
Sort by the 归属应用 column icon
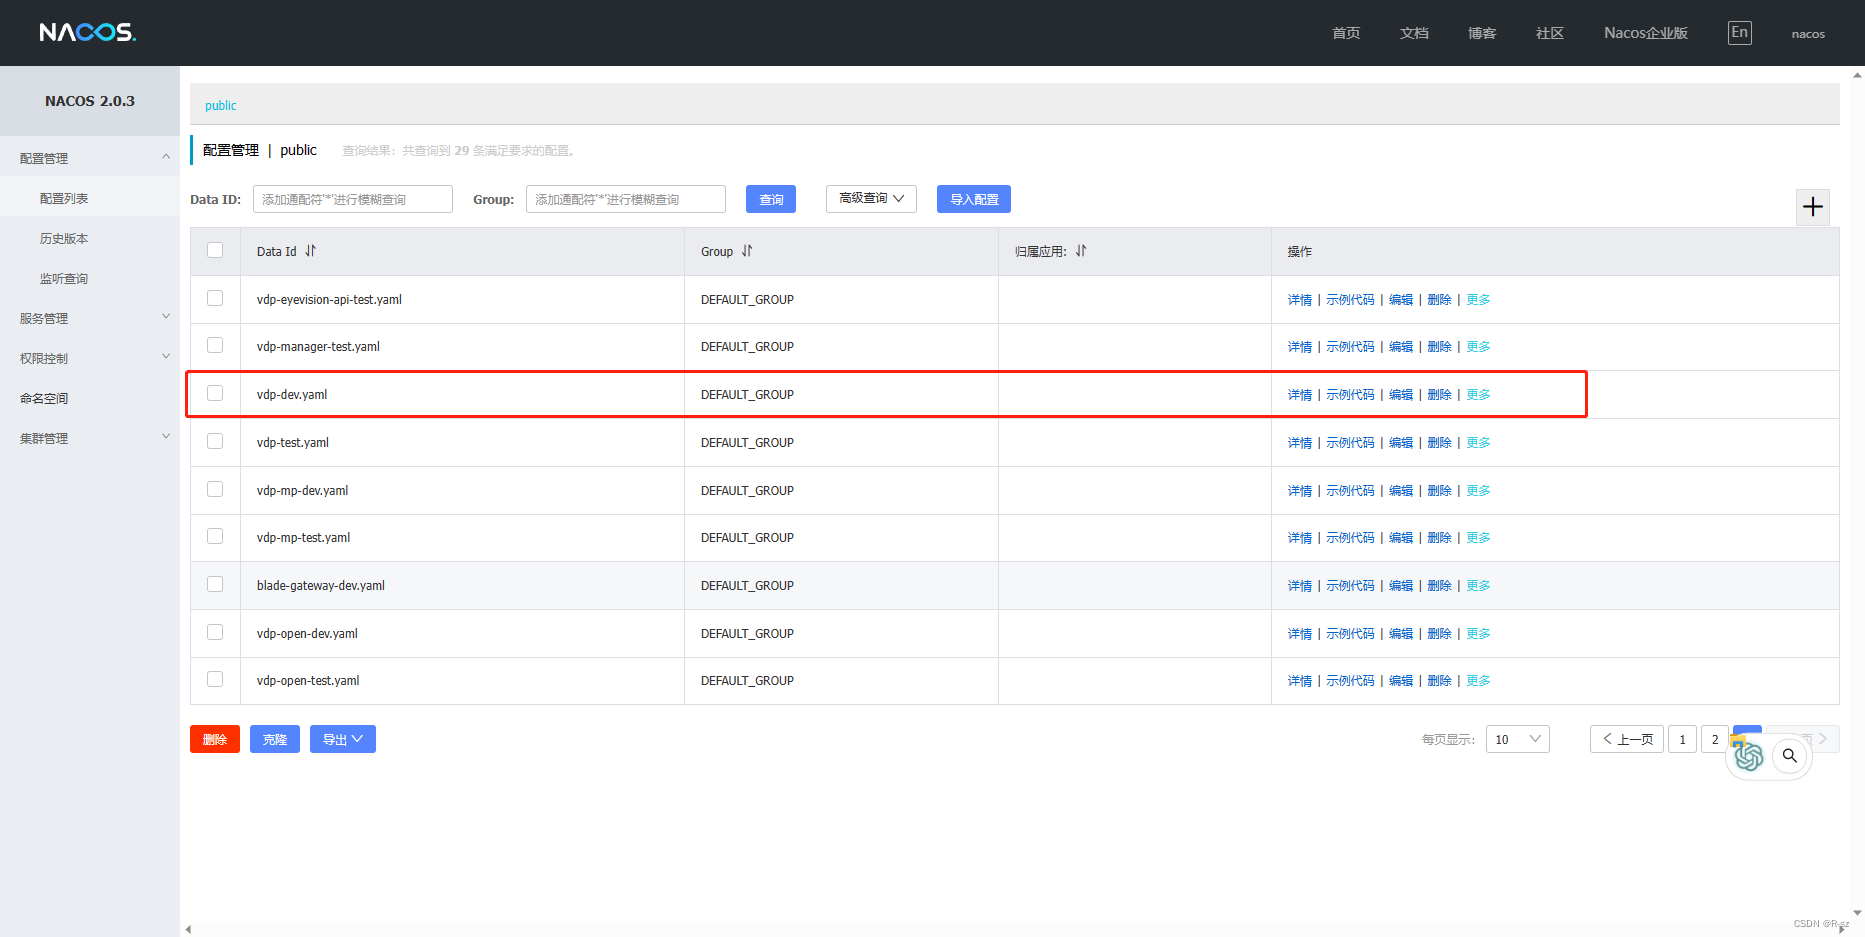click(1080, 251)
